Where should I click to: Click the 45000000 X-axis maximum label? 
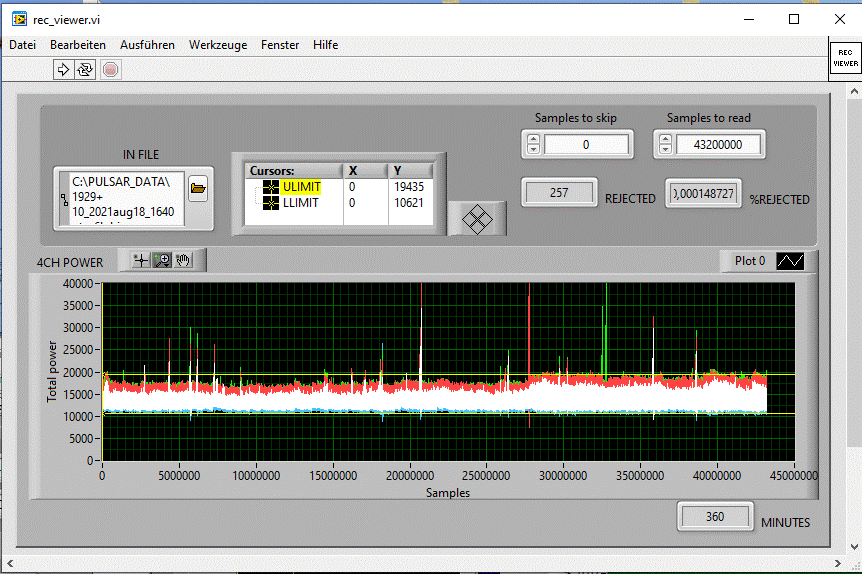pos(793,476)
